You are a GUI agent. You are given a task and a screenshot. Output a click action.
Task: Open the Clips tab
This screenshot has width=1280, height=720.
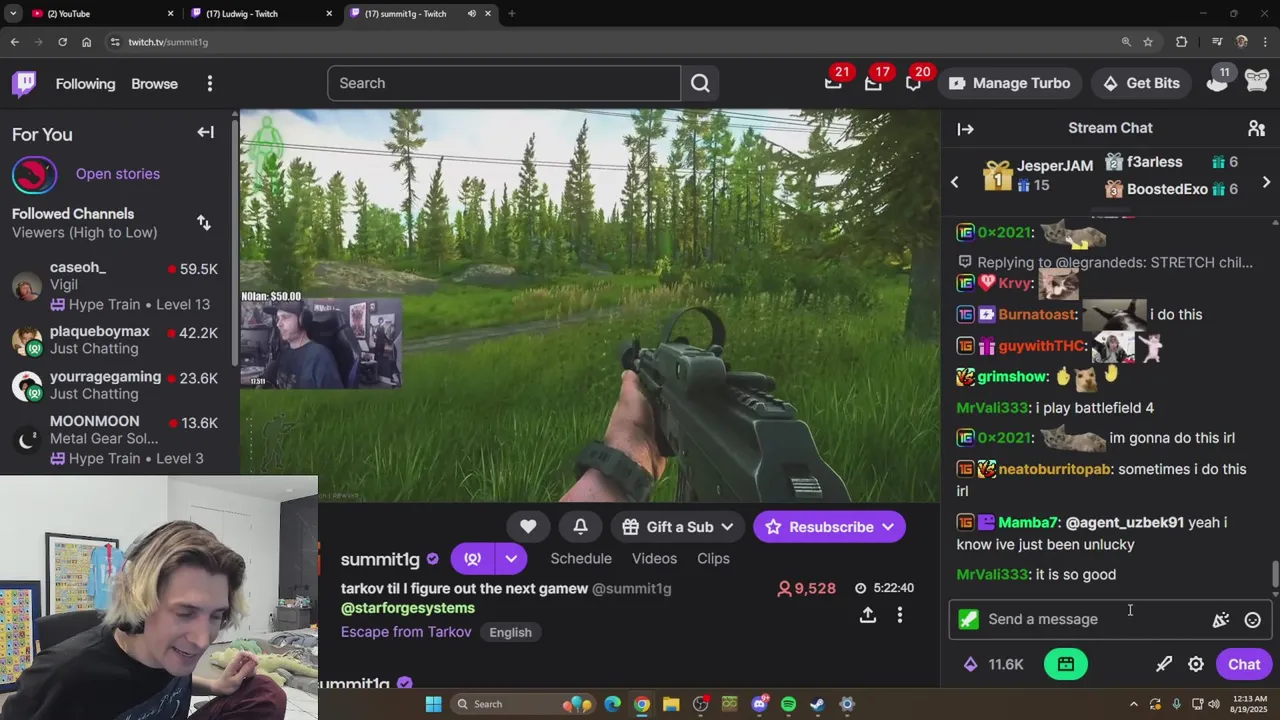click(x=713, y=558)
